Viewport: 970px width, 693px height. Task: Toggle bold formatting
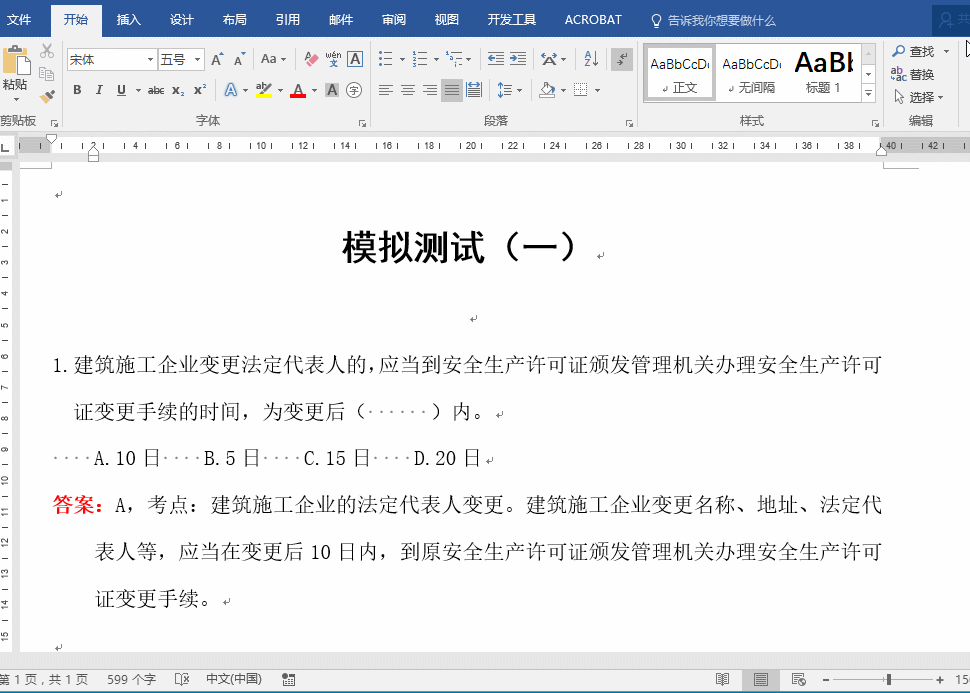pyautogui.click(x=77, y=90)
